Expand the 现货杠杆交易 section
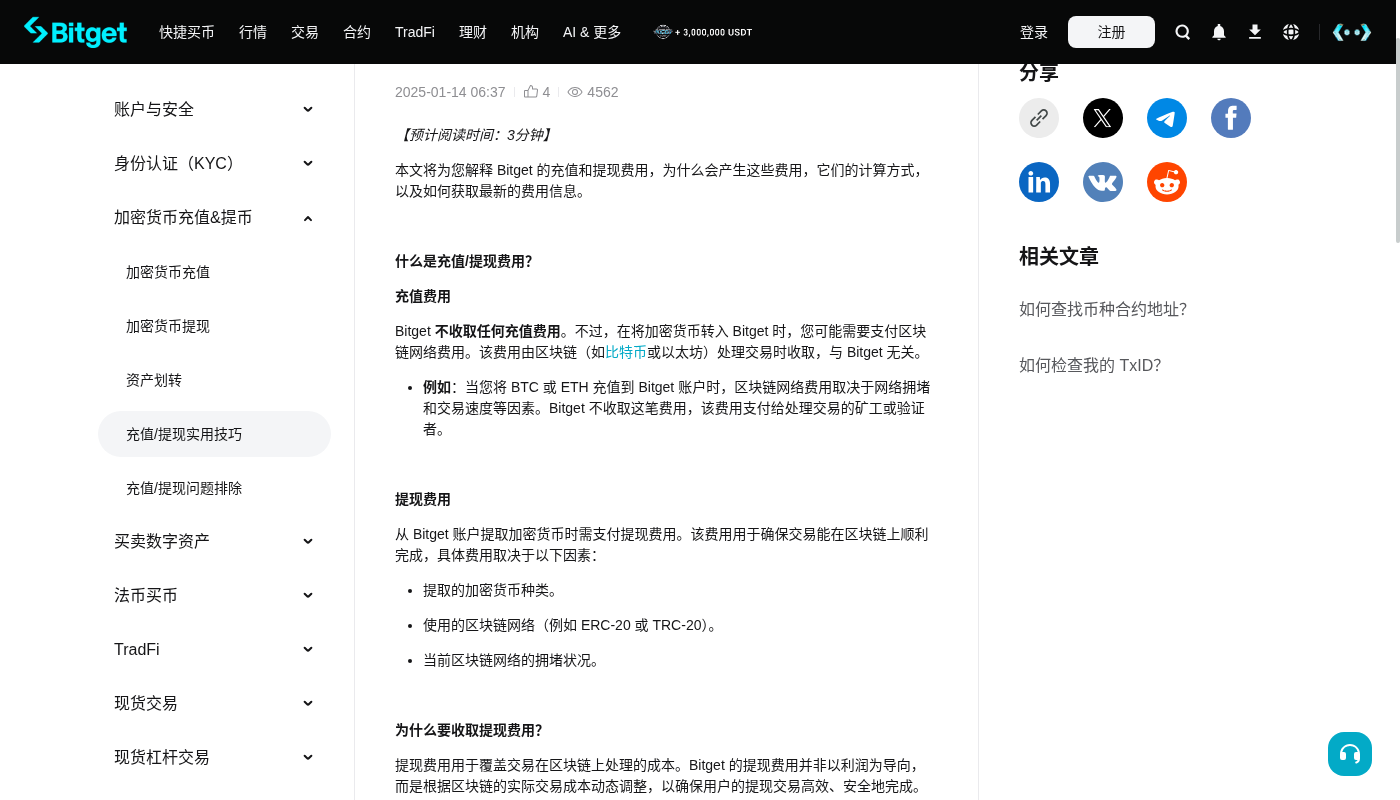 (214, 757)
